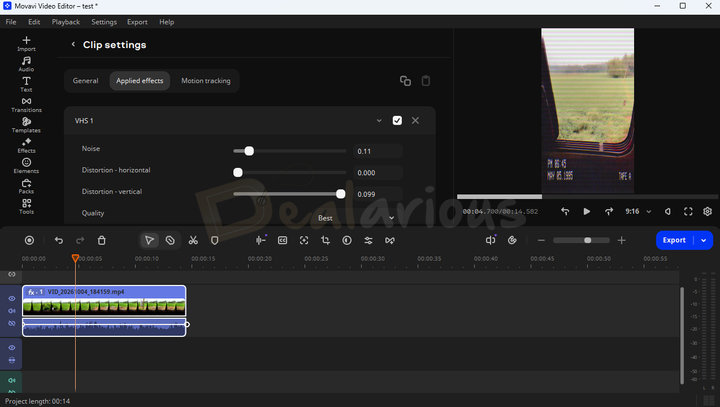Screen dimensions: 720x407
Task: Switch to the General tab
Action: [x=85, y=81]
